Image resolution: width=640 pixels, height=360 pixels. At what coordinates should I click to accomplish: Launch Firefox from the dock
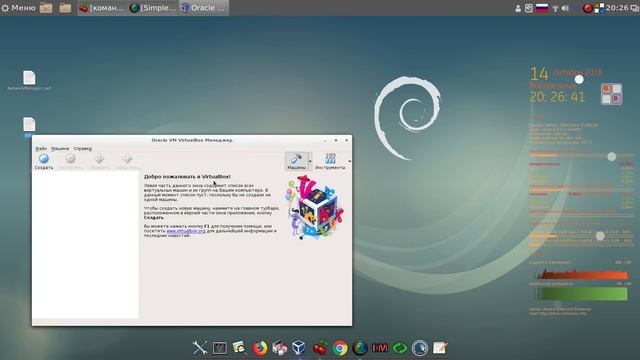click(260, 348)
